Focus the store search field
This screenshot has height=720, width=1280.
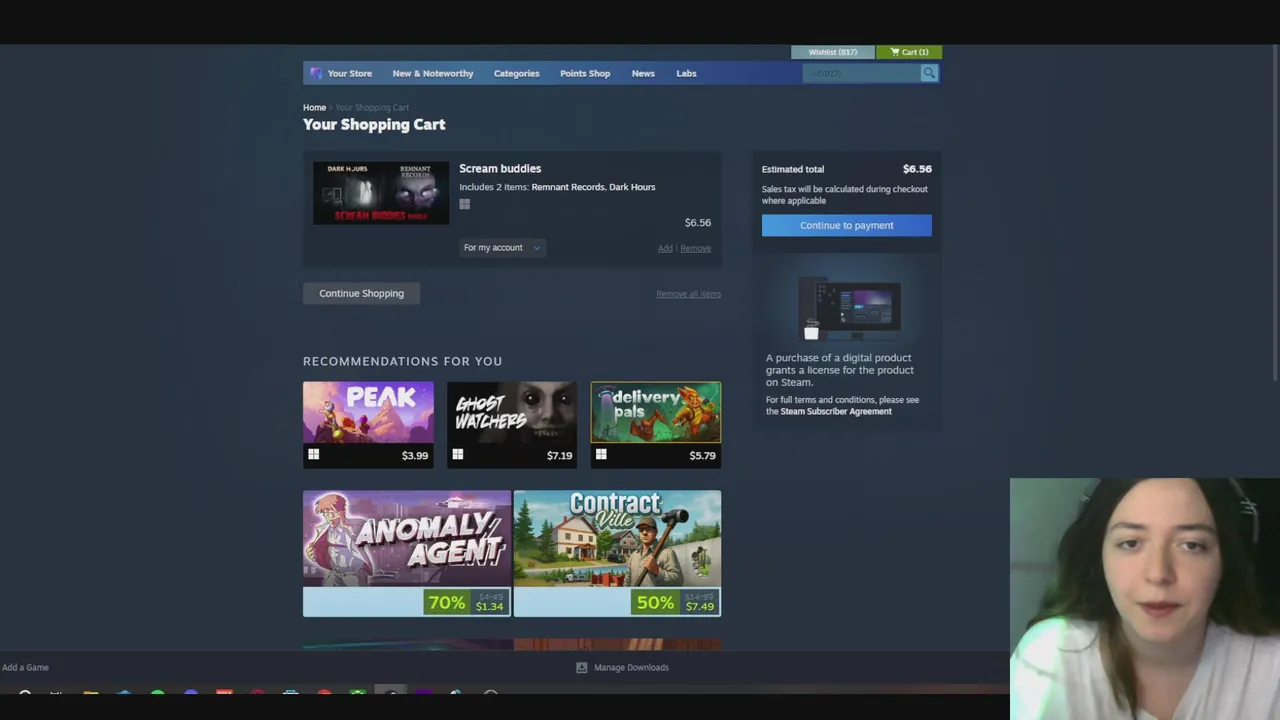point(861,73)
